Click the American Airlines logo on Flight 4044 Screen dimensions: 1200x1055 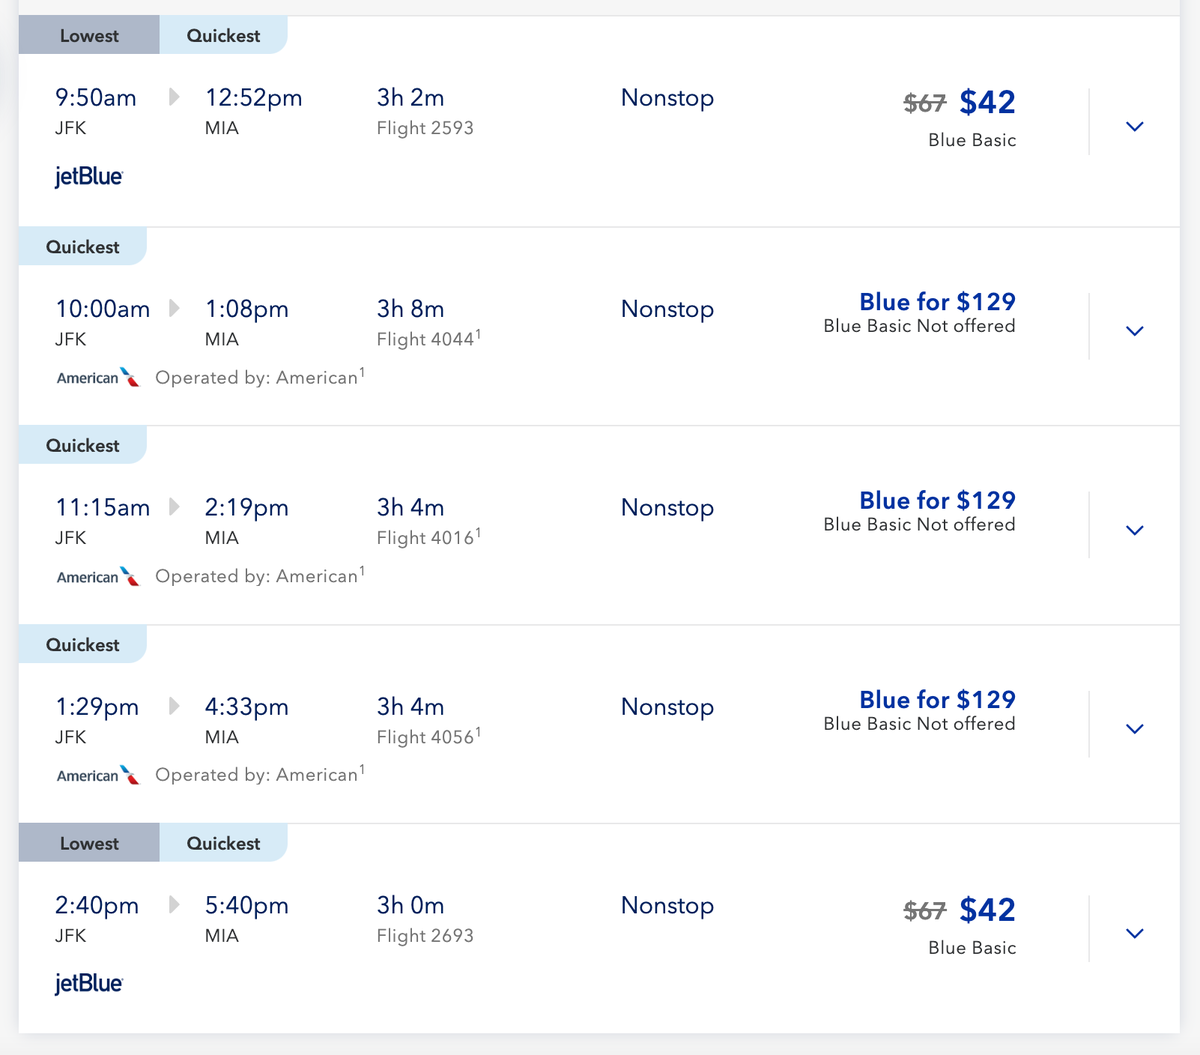[x=97, y=378]
